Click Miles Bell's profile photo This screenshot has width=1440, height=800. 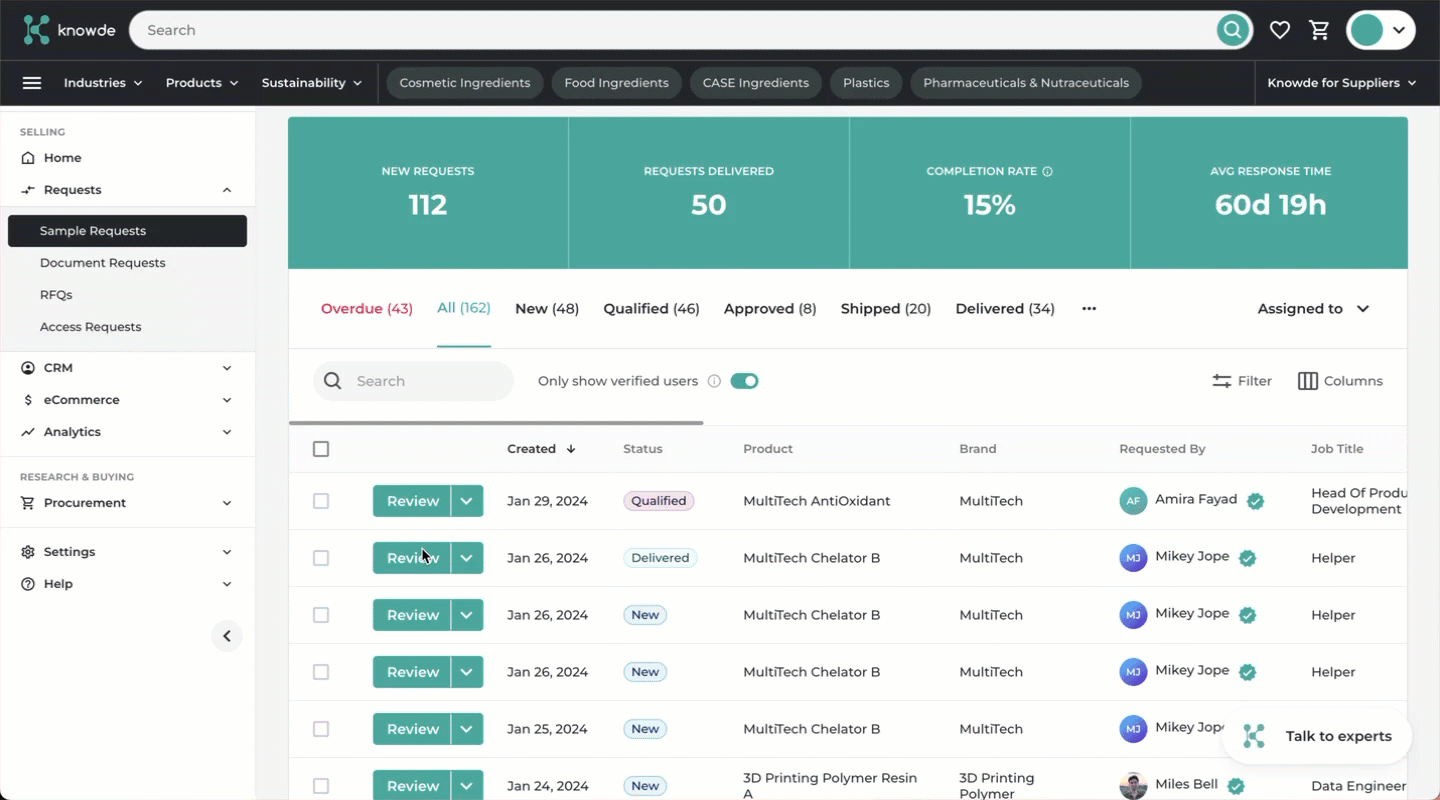[1133, 786]
